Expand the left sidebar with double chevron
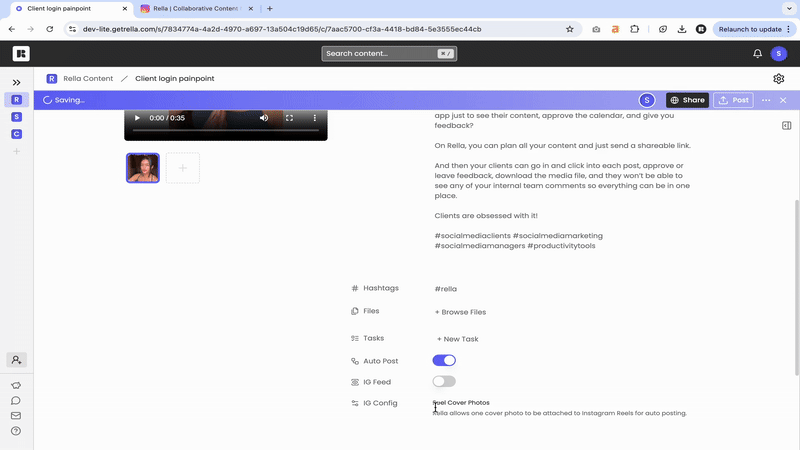 [x=16, y=82]
